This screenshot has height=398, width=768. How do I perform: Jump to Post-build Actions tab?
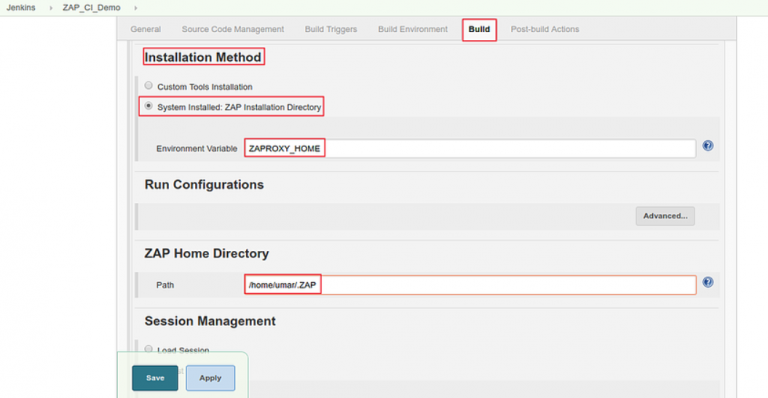(x=545, y=29)
